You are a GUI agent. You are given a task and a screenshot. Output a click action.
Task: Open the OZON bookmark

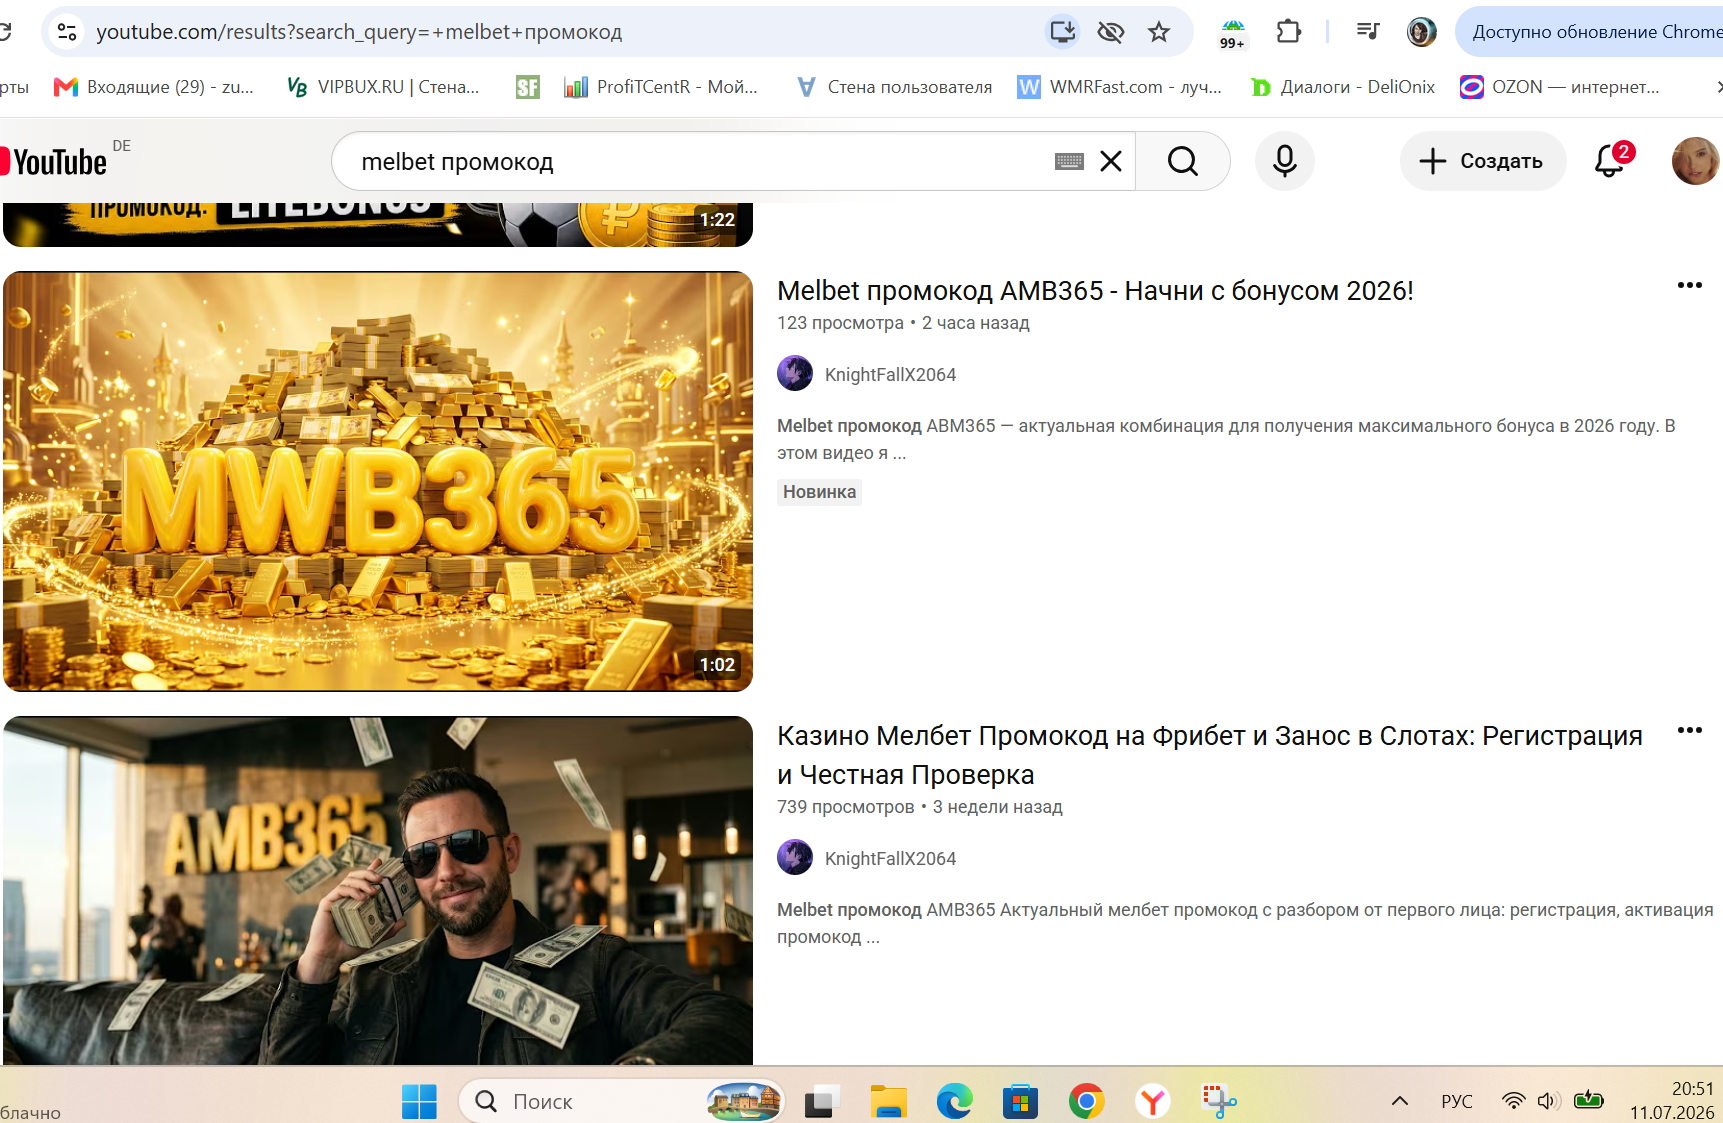click(x=1560, y=87)
